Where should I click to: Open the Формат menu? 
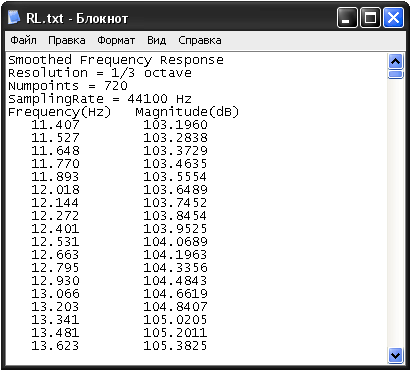coord(116,40)
